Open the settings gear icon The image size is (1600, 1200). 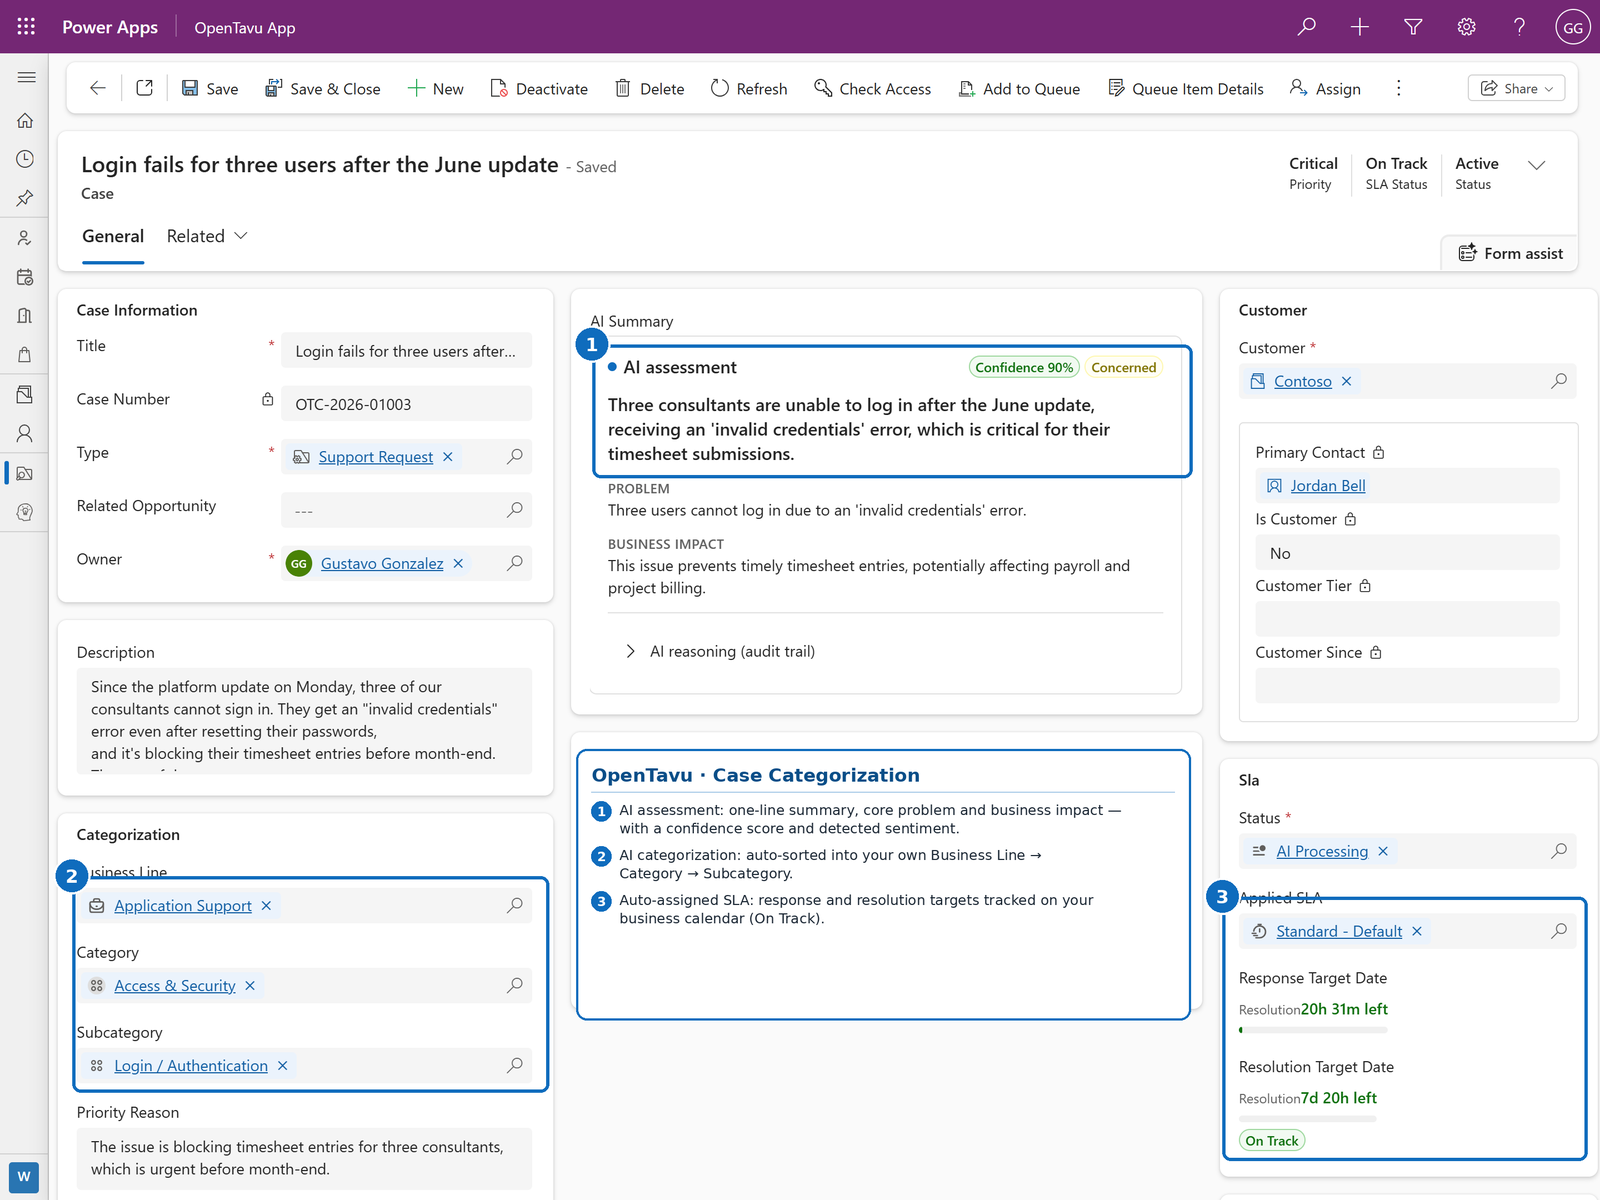tap(1466, 27)
